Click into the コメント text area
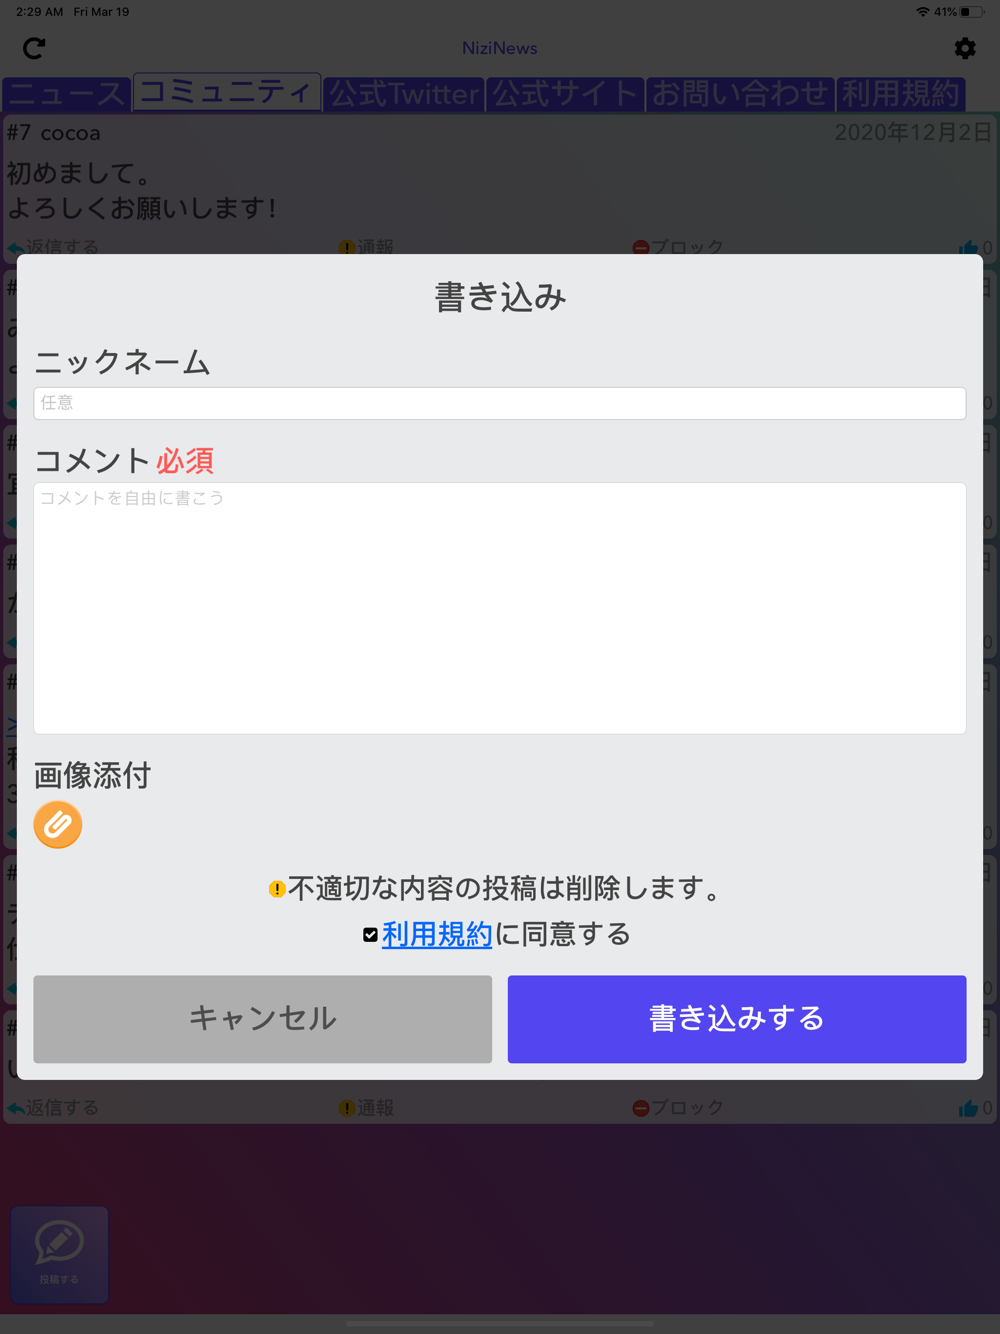Image resolution: width=1000 pixels, height=1334 pixels. point(500,609)
